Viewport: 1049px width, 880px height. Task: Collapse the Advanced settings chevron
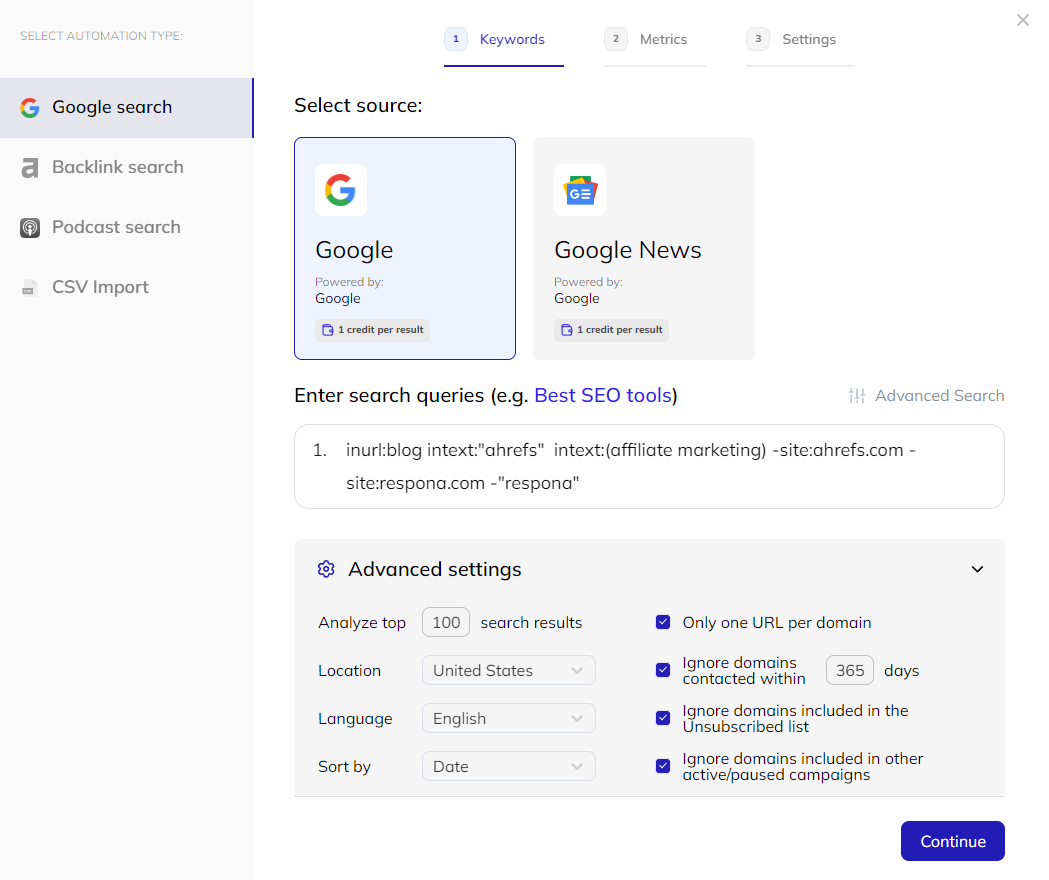(977, 569)
